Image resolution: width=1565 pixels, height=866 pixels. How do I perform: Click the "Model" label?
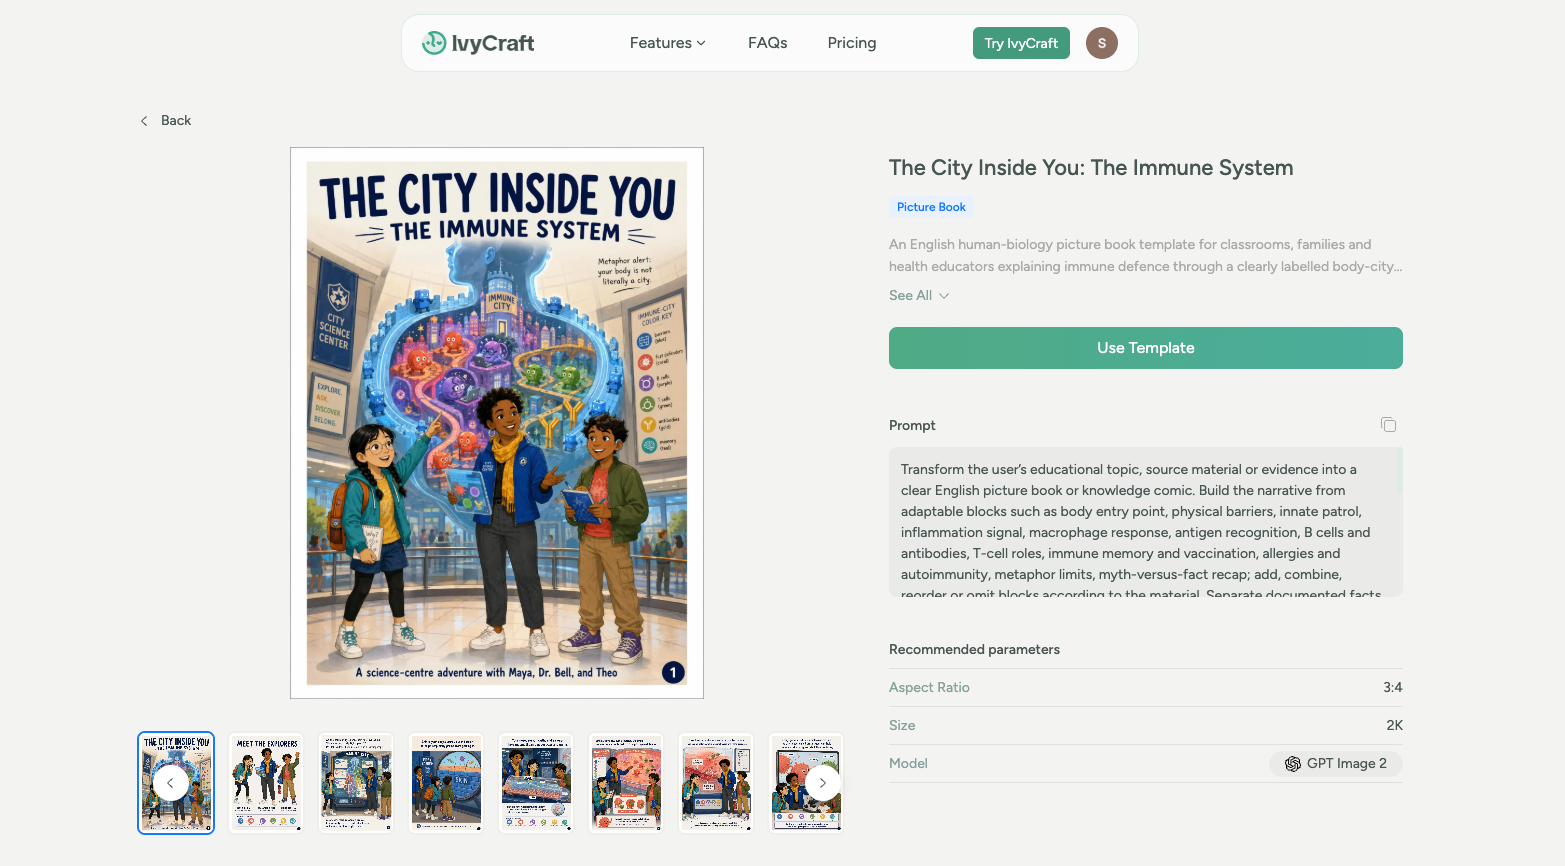pos(908,763)
